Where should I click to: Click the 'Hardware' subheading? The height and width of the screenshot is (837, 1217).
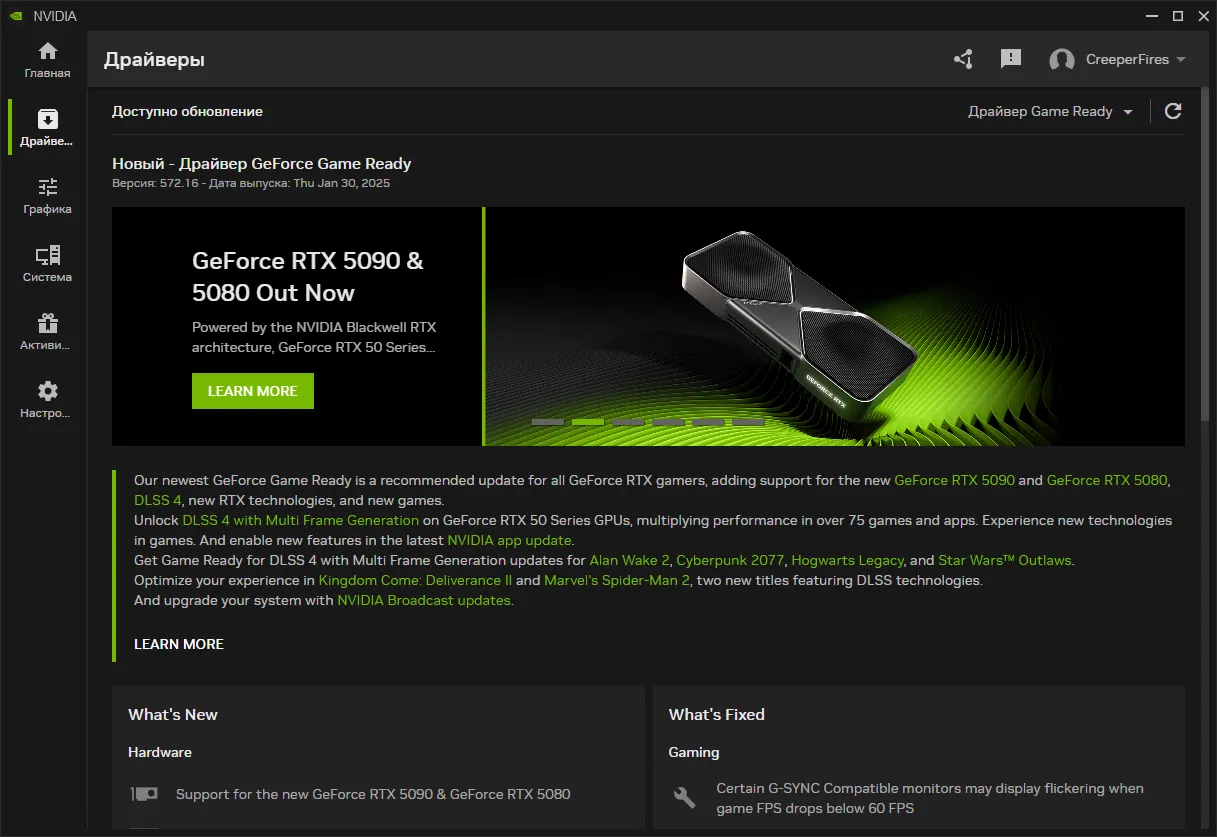[x=160, y=752]
